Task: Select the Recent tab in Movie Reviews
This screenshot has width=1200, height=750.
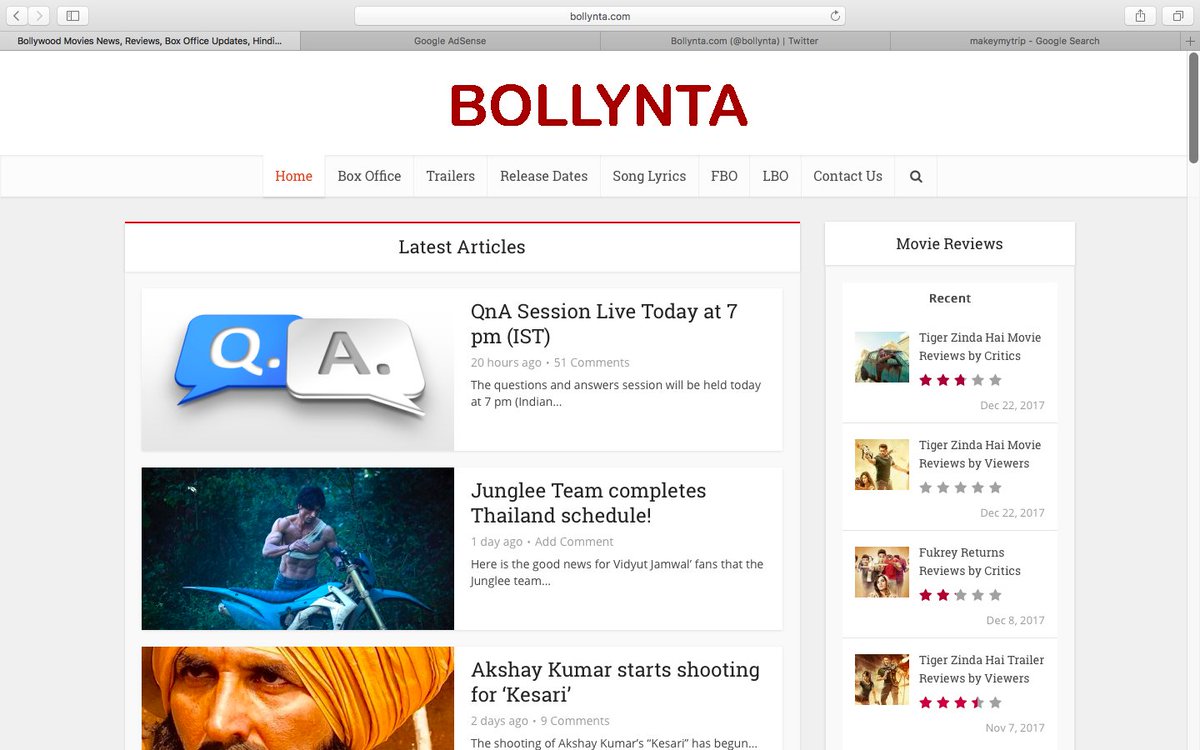Action: pos(950,298)
